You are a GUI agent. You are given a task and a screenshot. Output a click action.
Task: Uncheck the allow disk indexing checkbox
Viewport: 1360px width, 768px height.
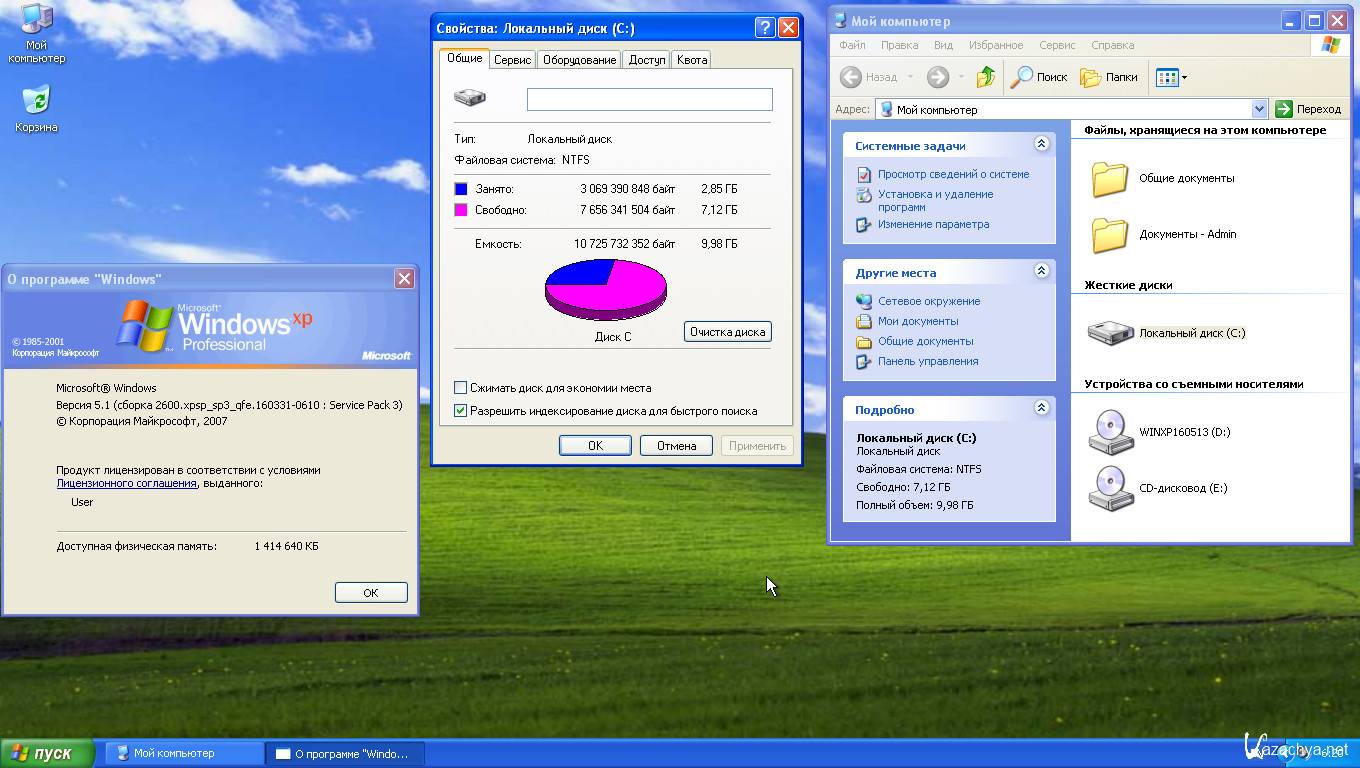pyautogui.click(x=461, y=411)
